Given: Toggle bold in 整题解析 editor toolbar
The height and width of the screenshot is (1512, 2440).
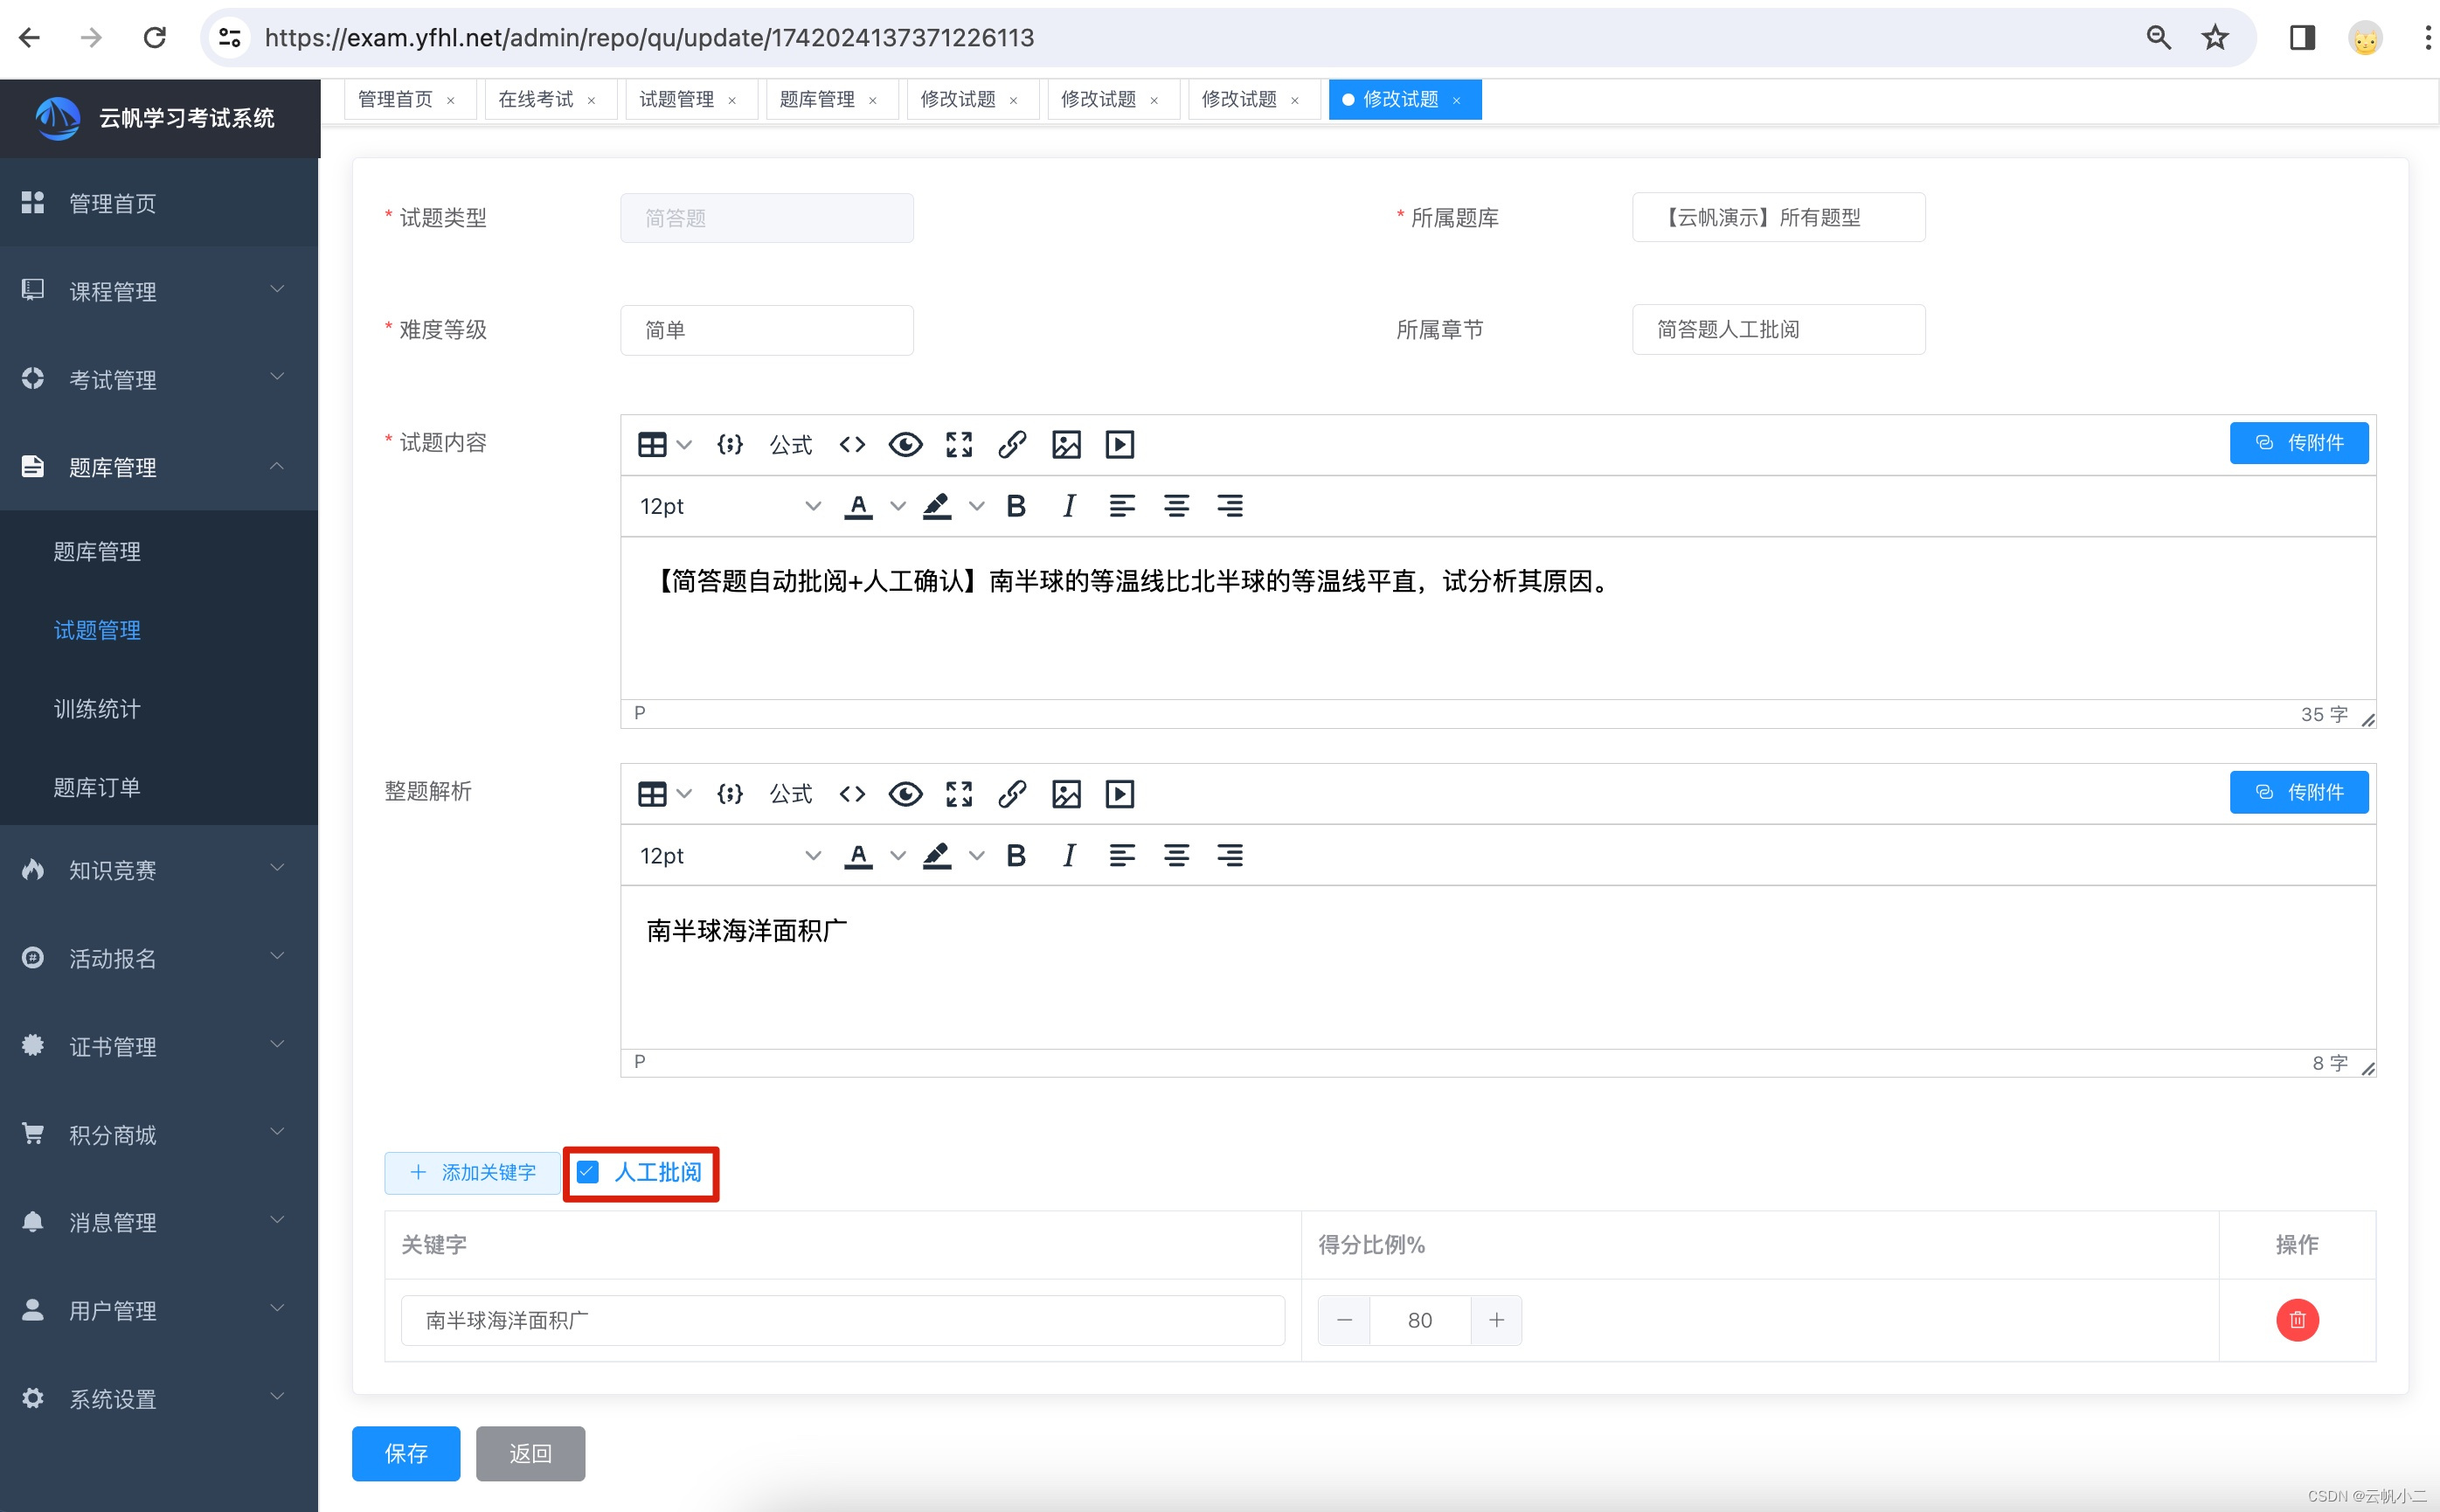Looking at the screenshot, I should [x=1016, y=856].
